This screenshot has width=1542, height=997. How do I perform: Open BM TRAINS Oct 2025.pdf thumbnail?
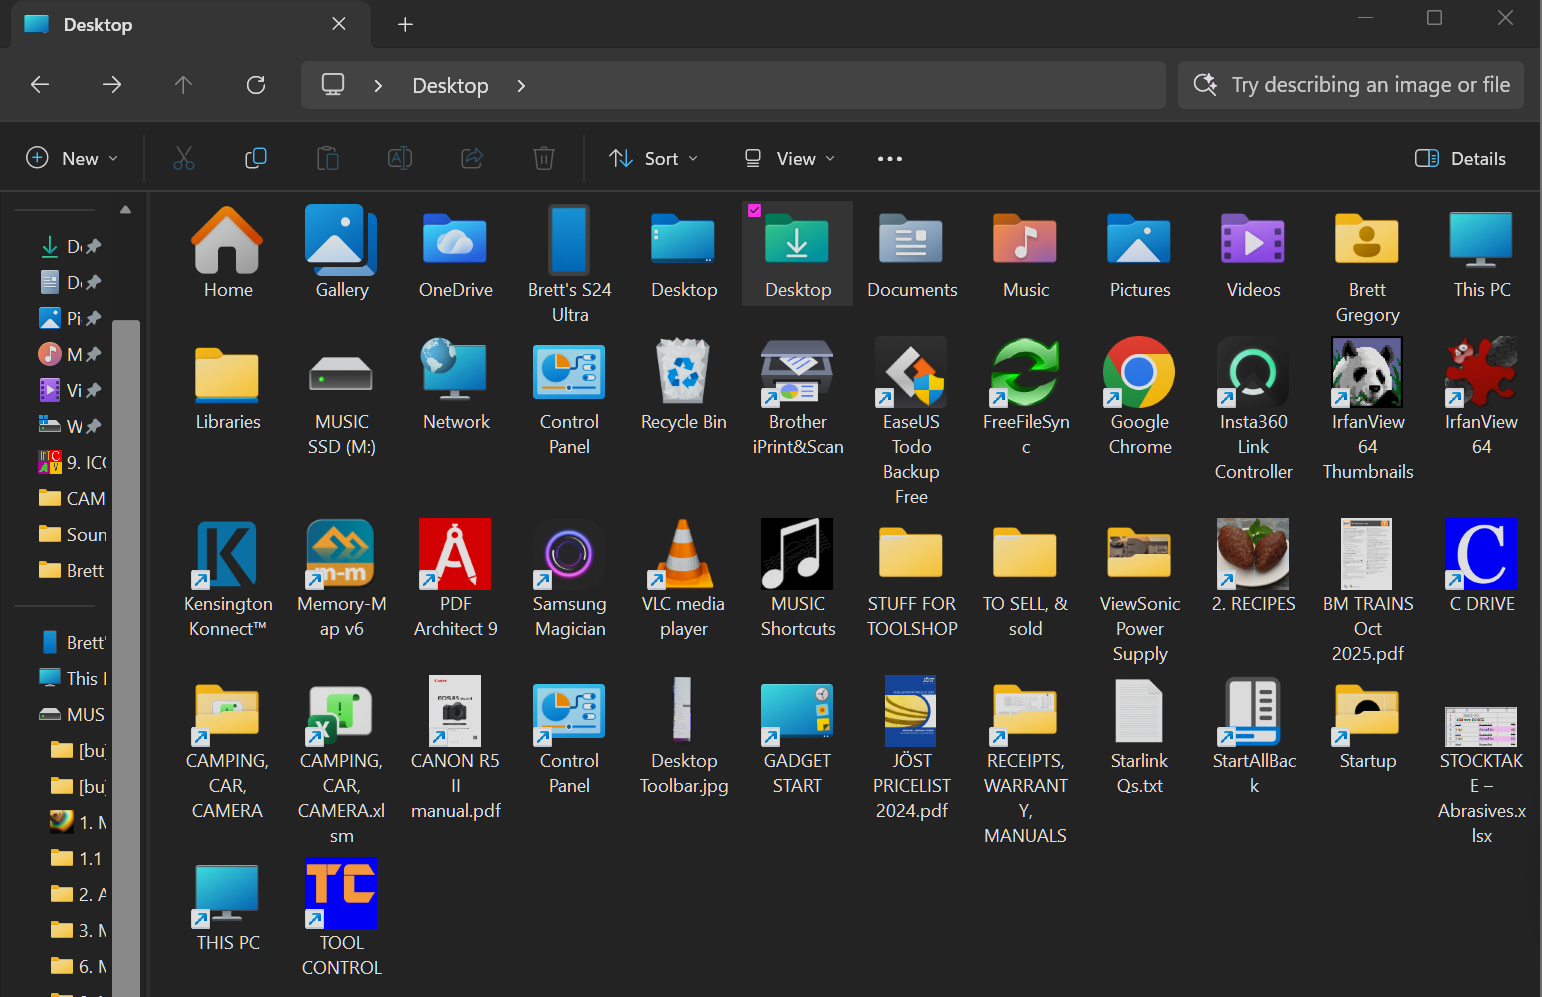[1367, 554]
